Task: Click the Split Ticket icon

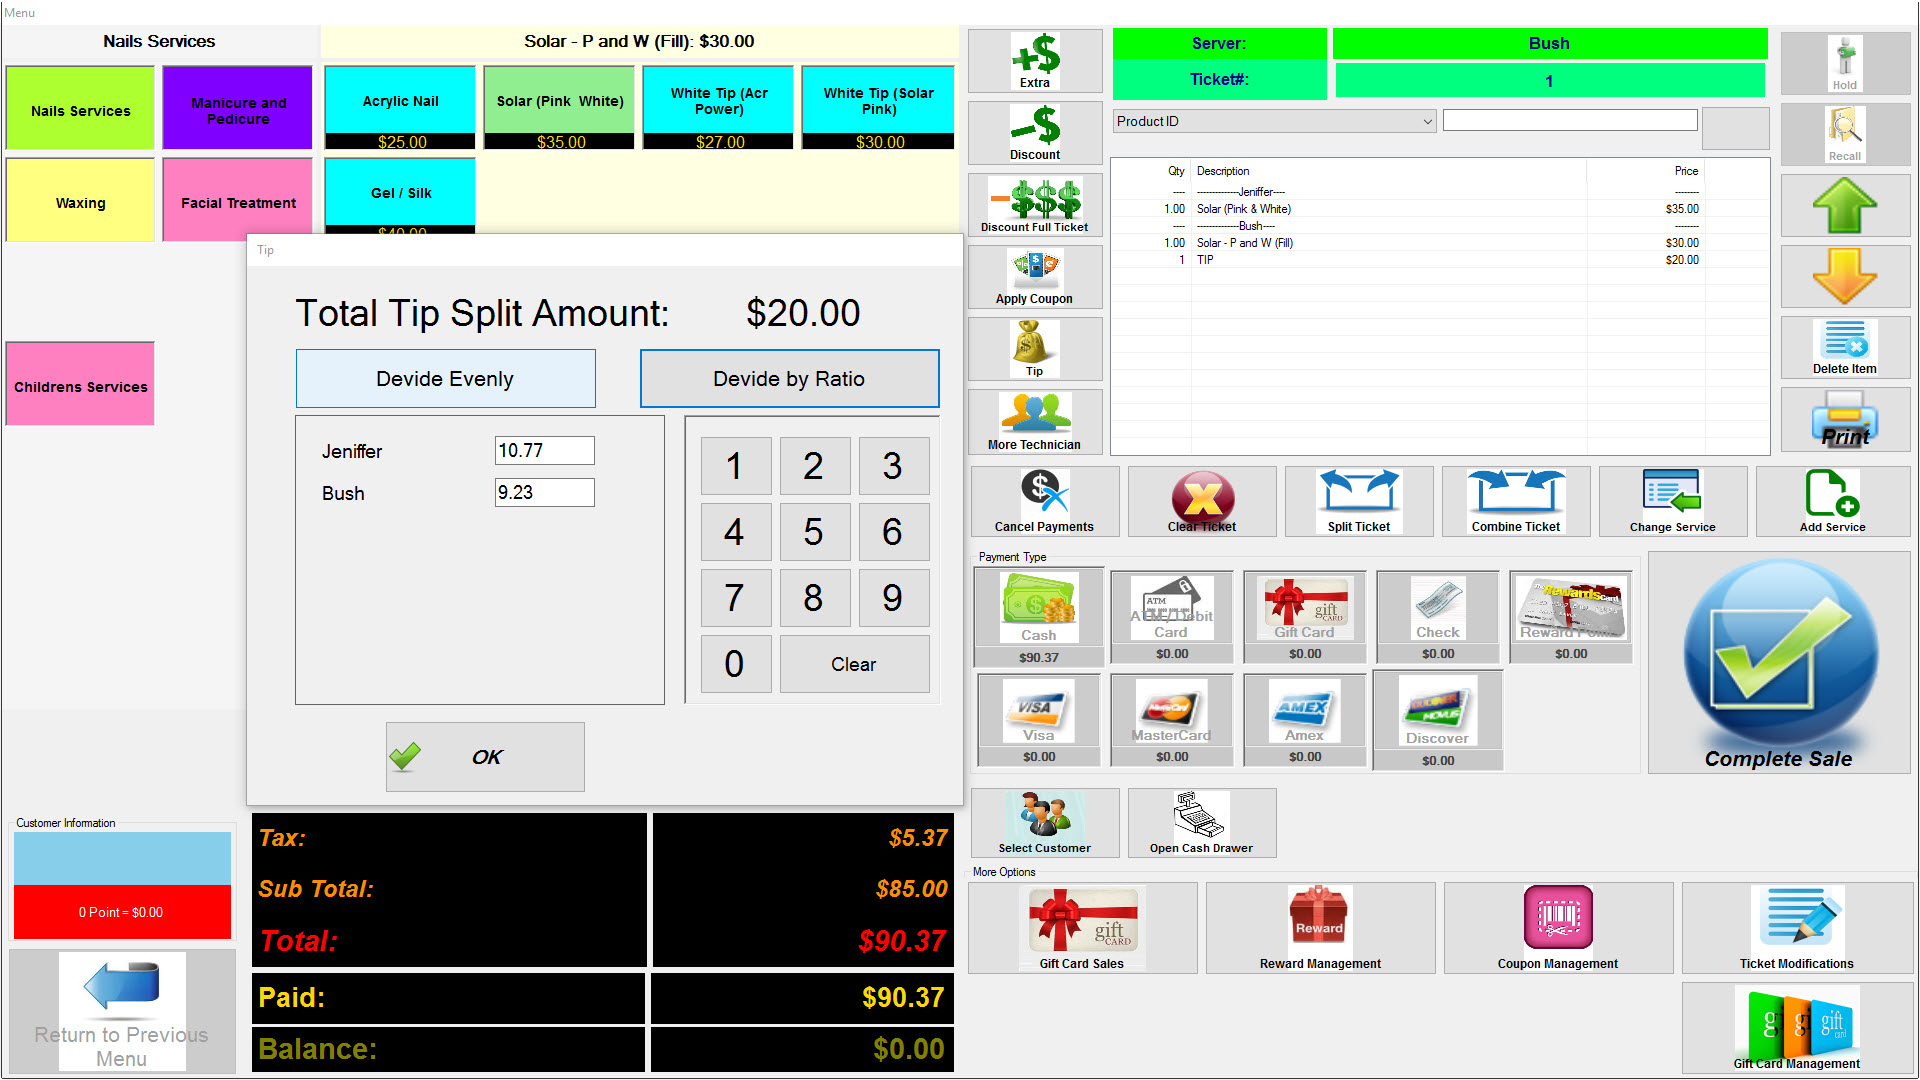Action: [x=1358, y=501]
